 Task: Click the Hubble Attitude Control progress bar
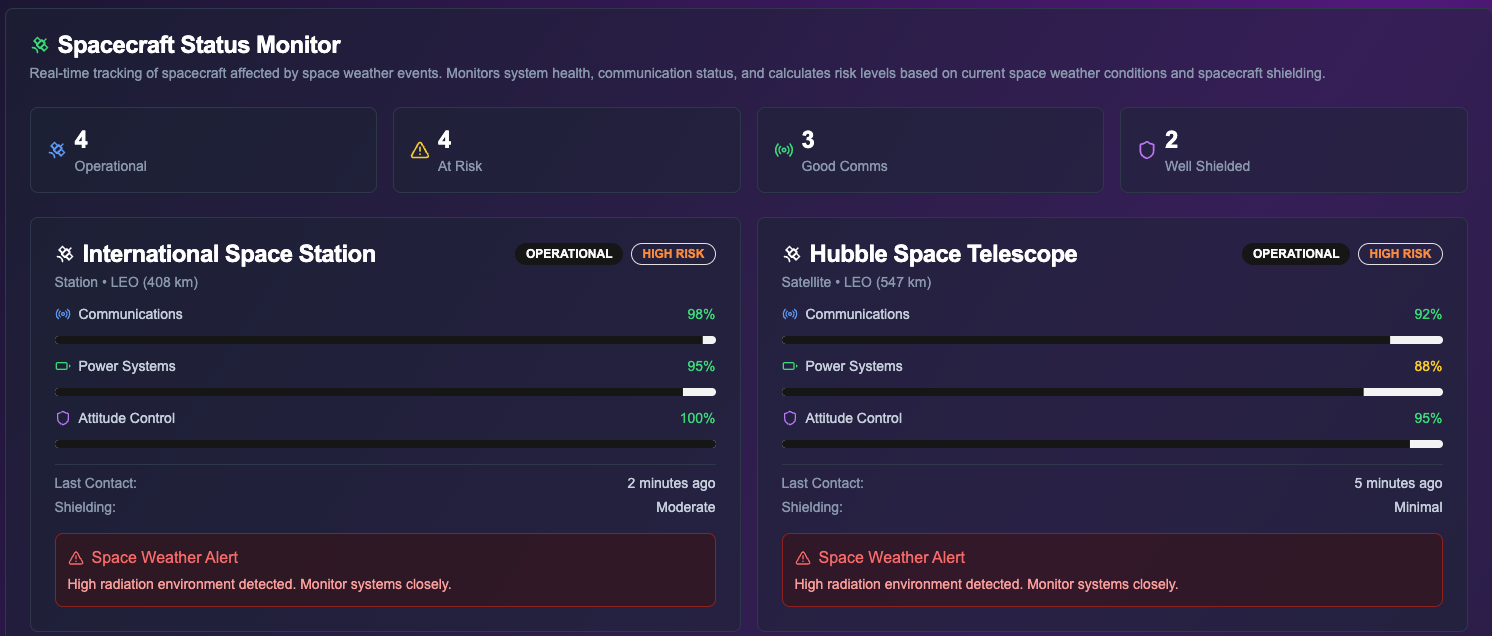pos(1112,444)
